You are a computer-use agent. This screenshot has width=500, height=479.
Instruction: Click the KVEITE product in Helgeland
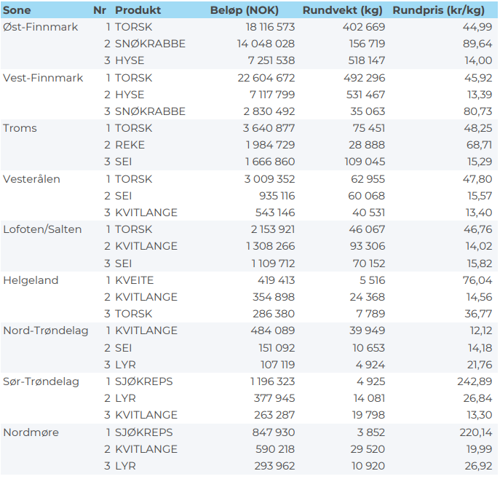134,280
